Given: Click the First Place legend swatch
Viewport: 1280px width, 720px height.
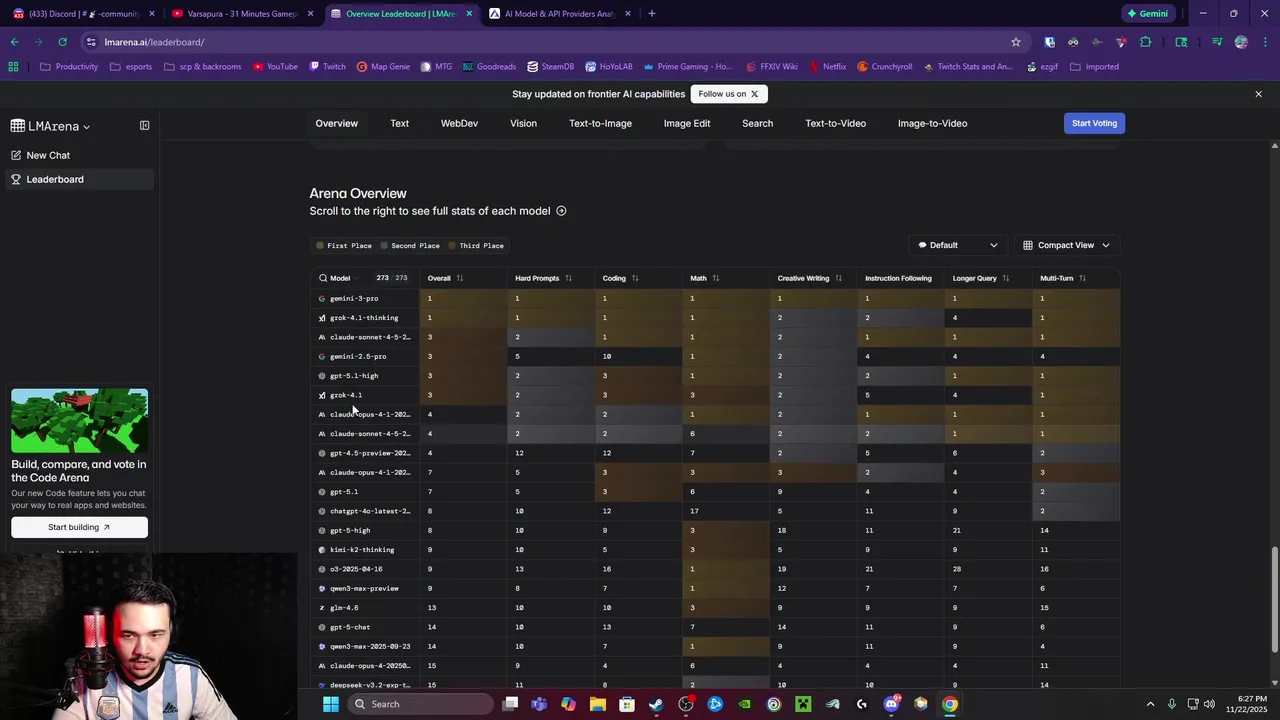Looking at the screenshot, I should (320, 246).
